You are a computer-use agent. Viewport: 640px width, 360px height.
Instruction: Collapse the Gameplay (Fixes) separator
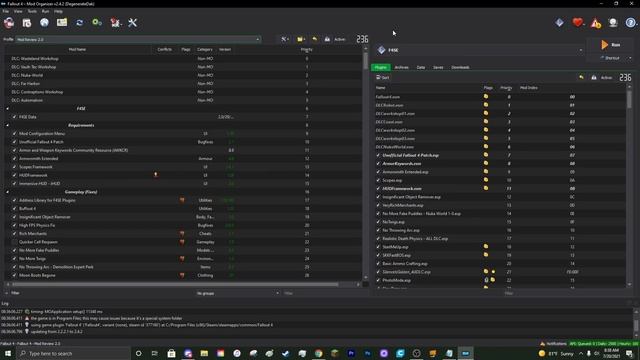(x=7, y=192)
